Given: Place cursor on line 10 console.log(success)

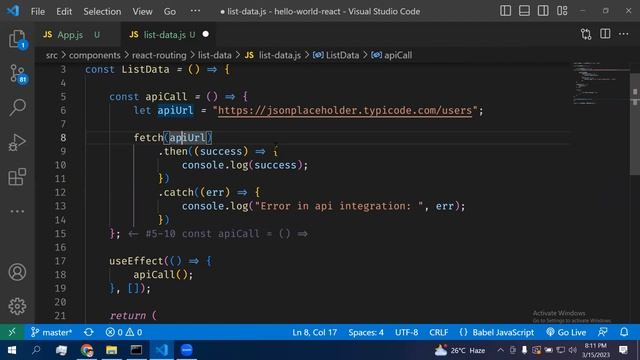Looking at the screenshot, I should [244, 165].
